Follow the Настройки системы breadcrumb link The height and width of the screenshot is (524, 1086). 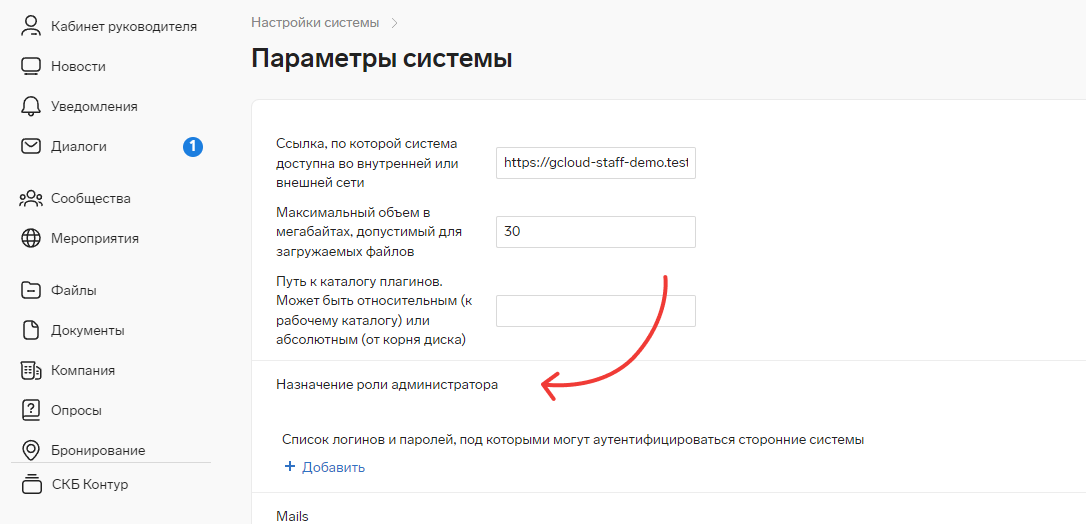pos(315,23)
